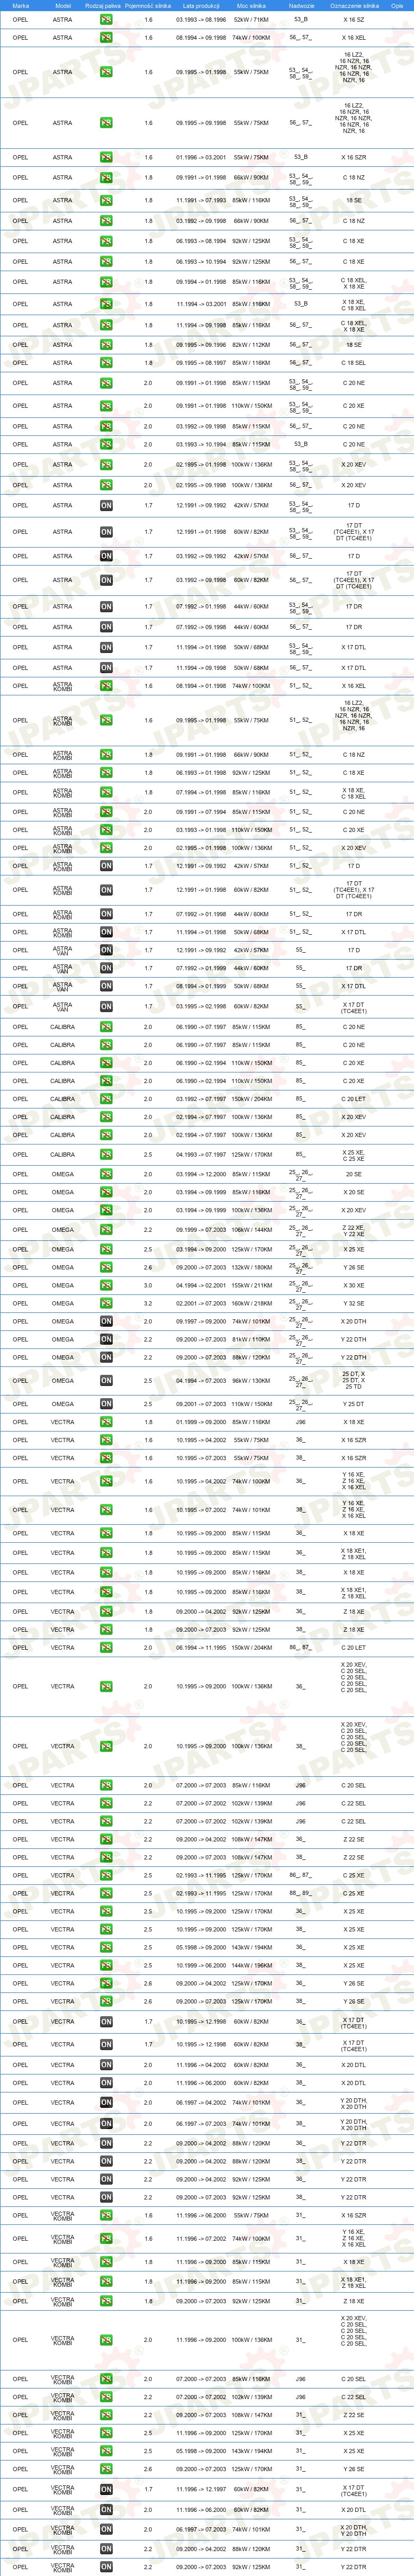The width and height of the screenshot is (414, 2576).
Task: Click the 132kW / 180KM power cell
Action: point(251,1267)
